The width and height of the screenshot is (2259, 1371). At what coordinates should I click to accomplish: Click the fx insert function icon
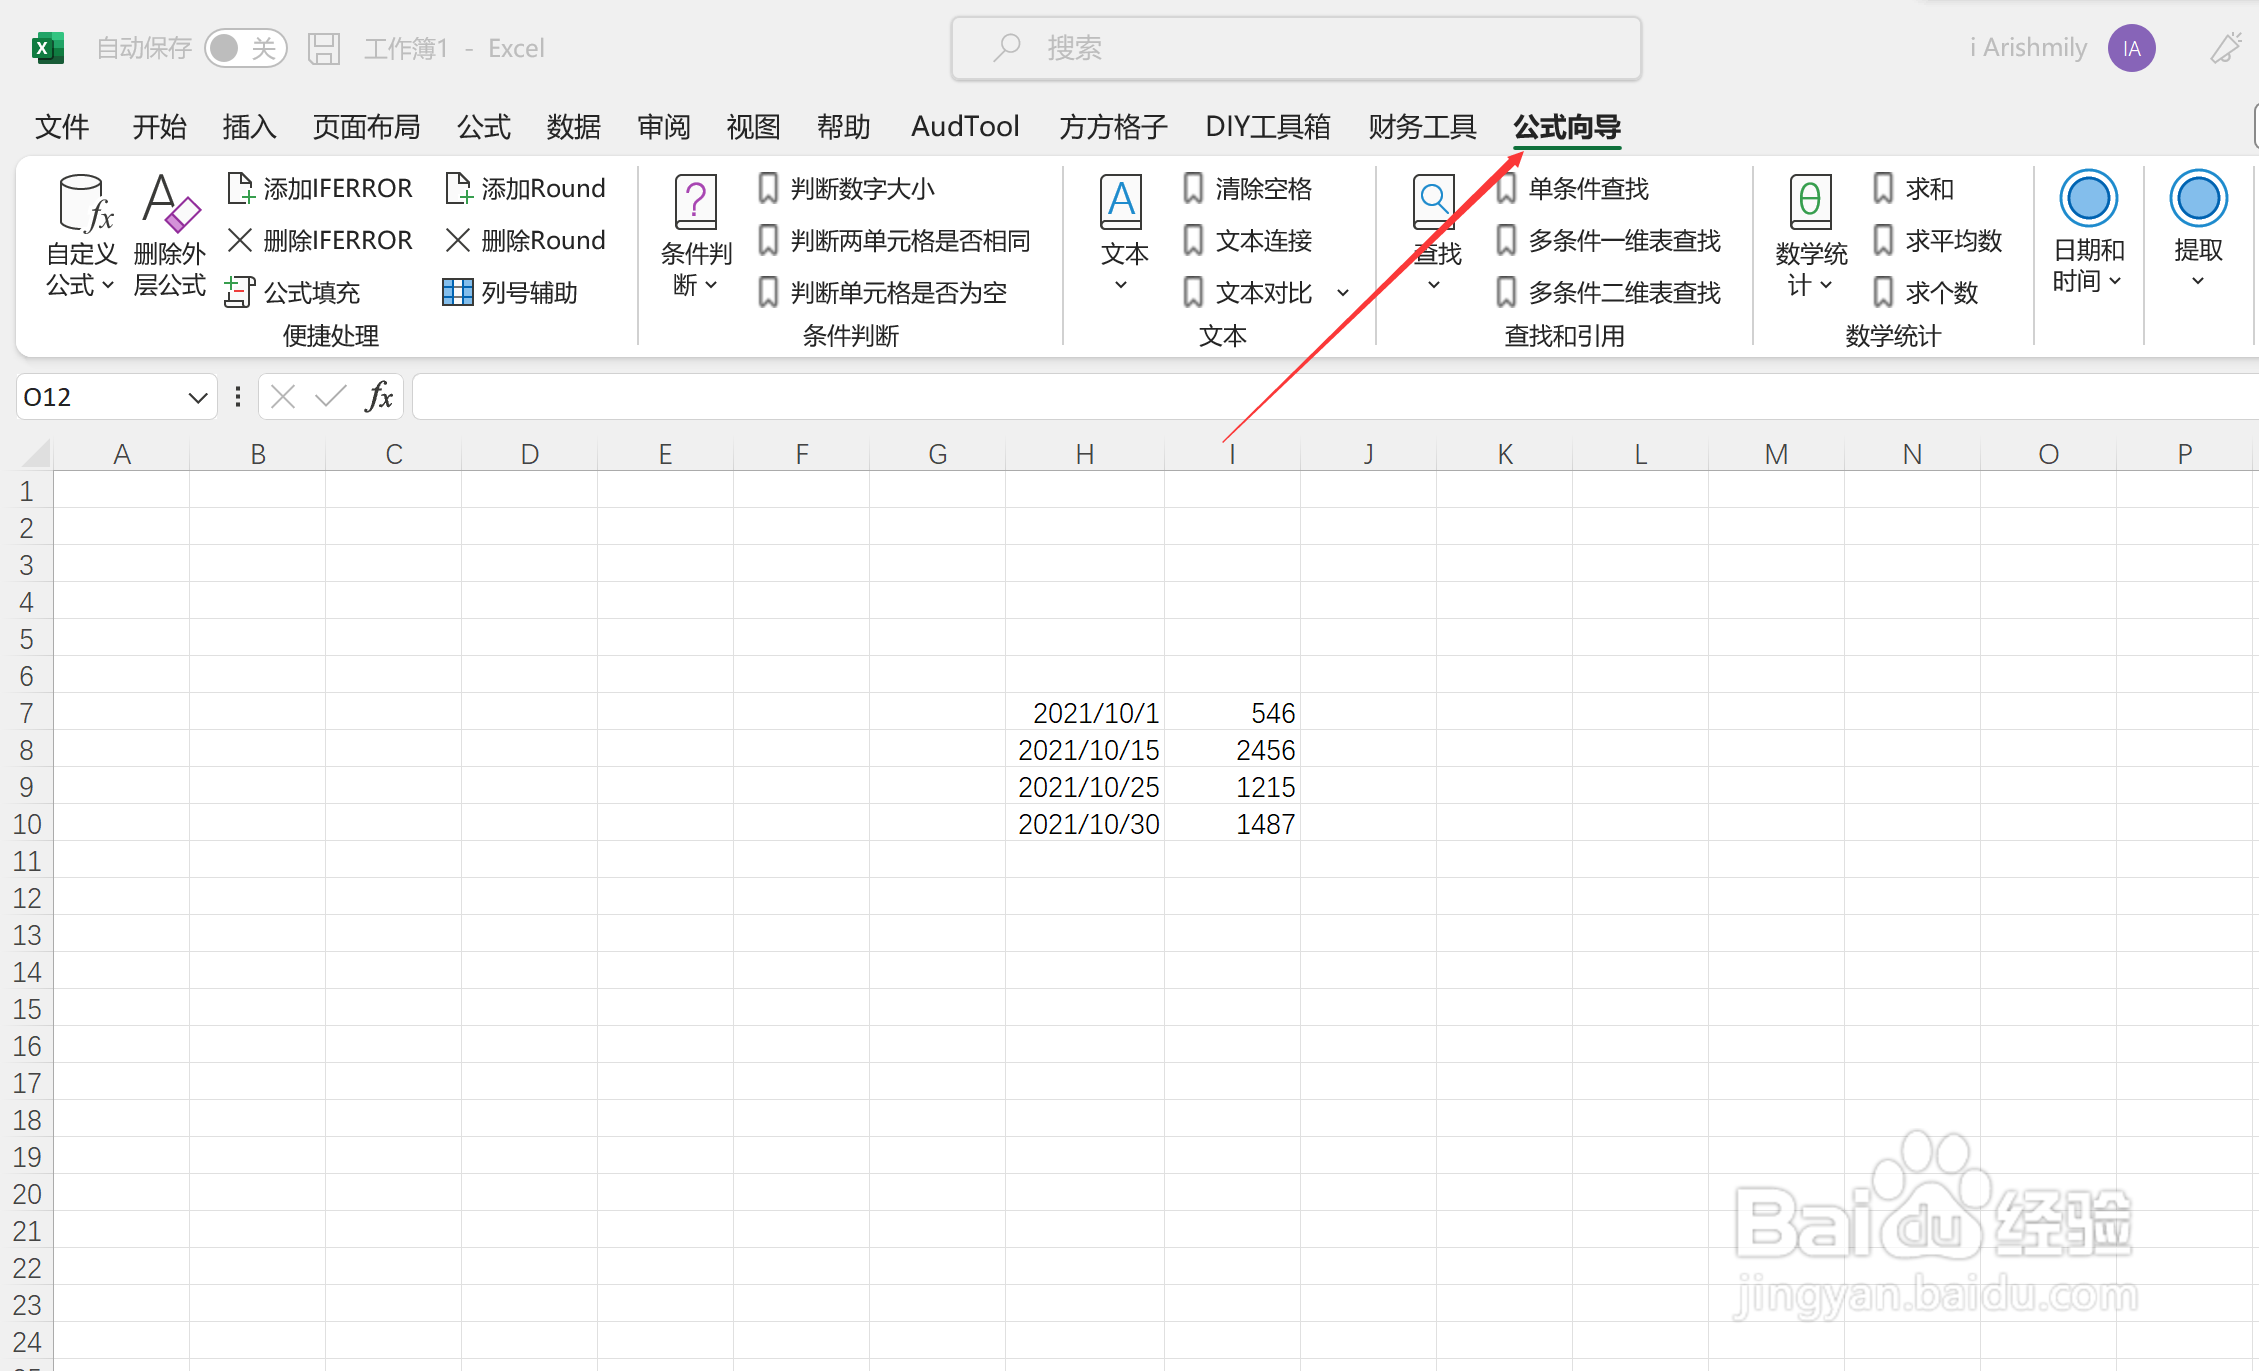point(379,397)
